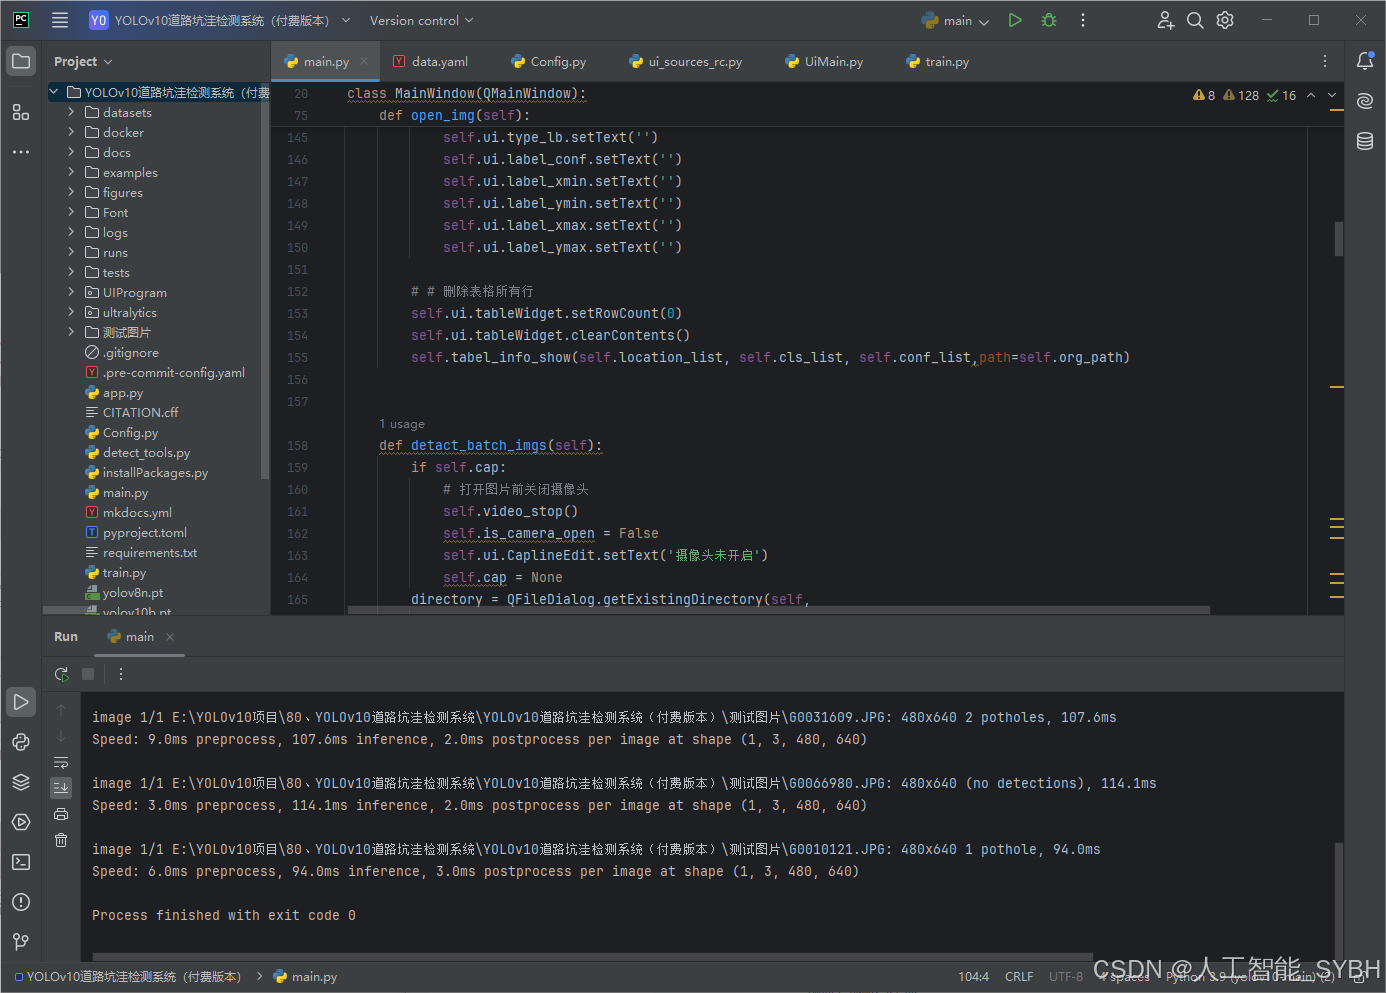Open the Services tool window
Viewport: 1386px width, 993px height.
[21, 822]
